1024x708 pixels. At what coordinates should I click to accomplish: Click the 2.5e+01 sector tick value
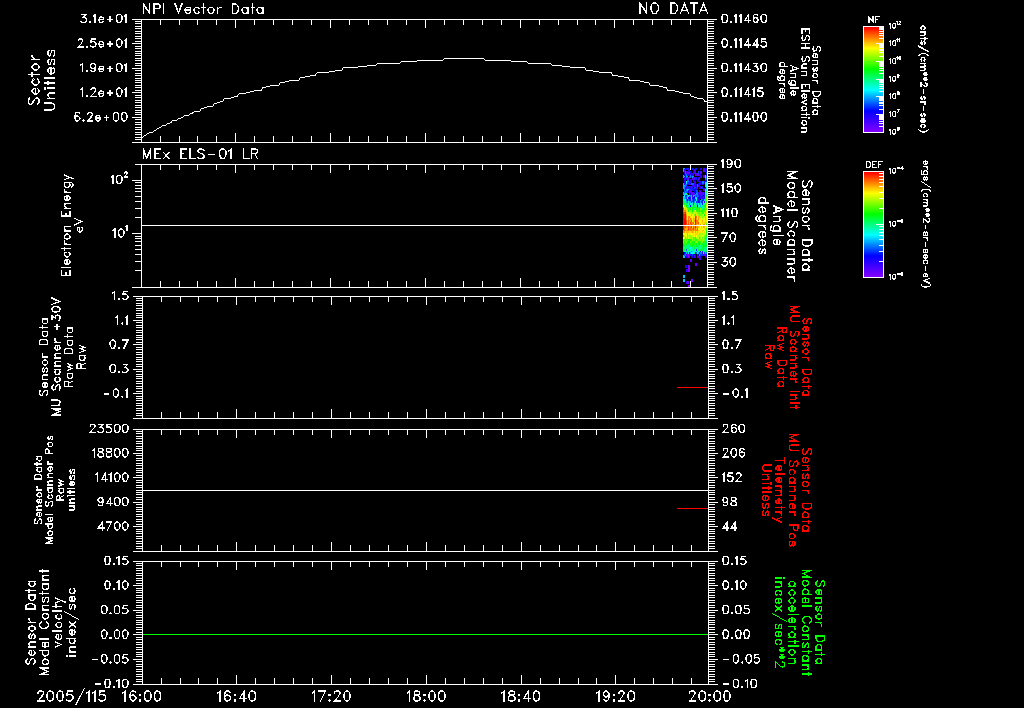pos(103,43)
